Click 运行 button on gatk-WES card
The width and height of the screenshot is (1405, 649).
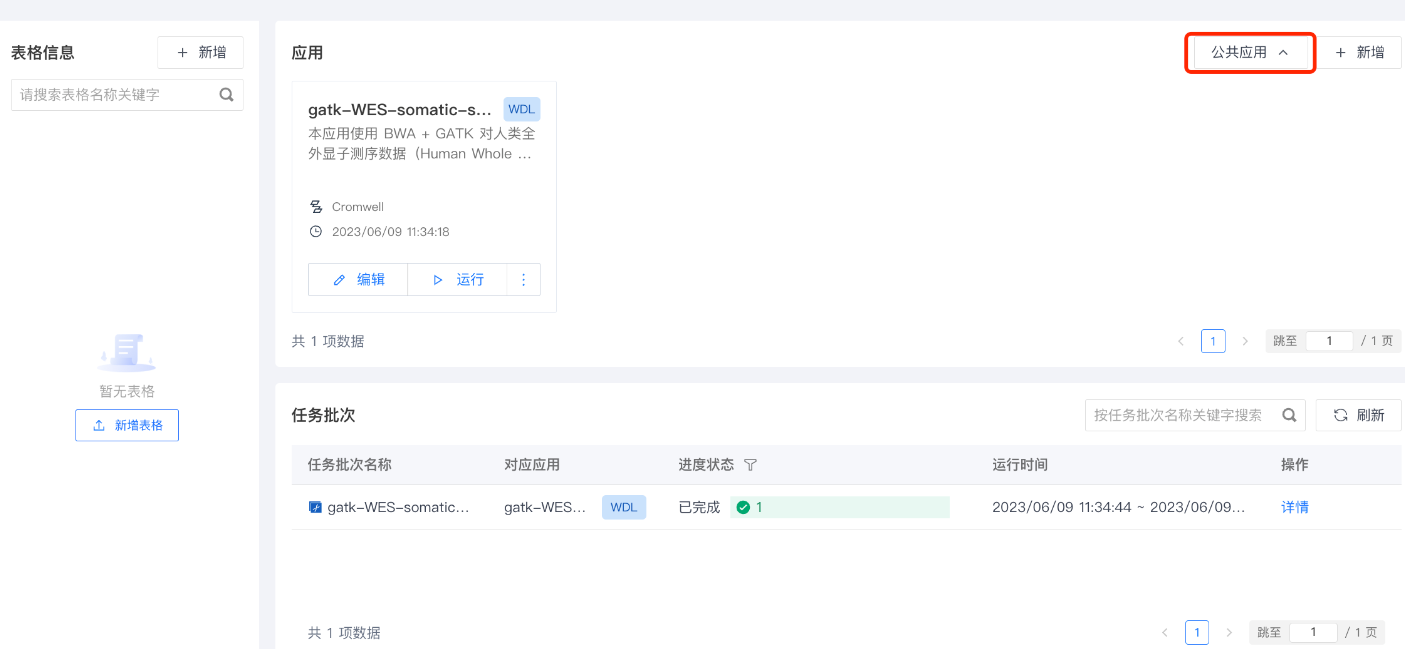point(458,280)
